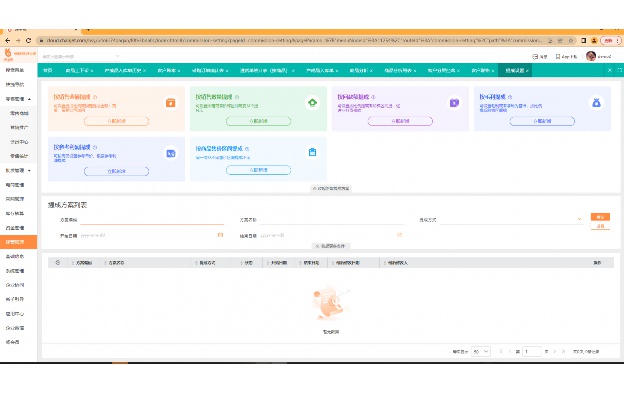Collapse the card section toggle below cards
Screen dimensions: 624x393
point(331,188)
